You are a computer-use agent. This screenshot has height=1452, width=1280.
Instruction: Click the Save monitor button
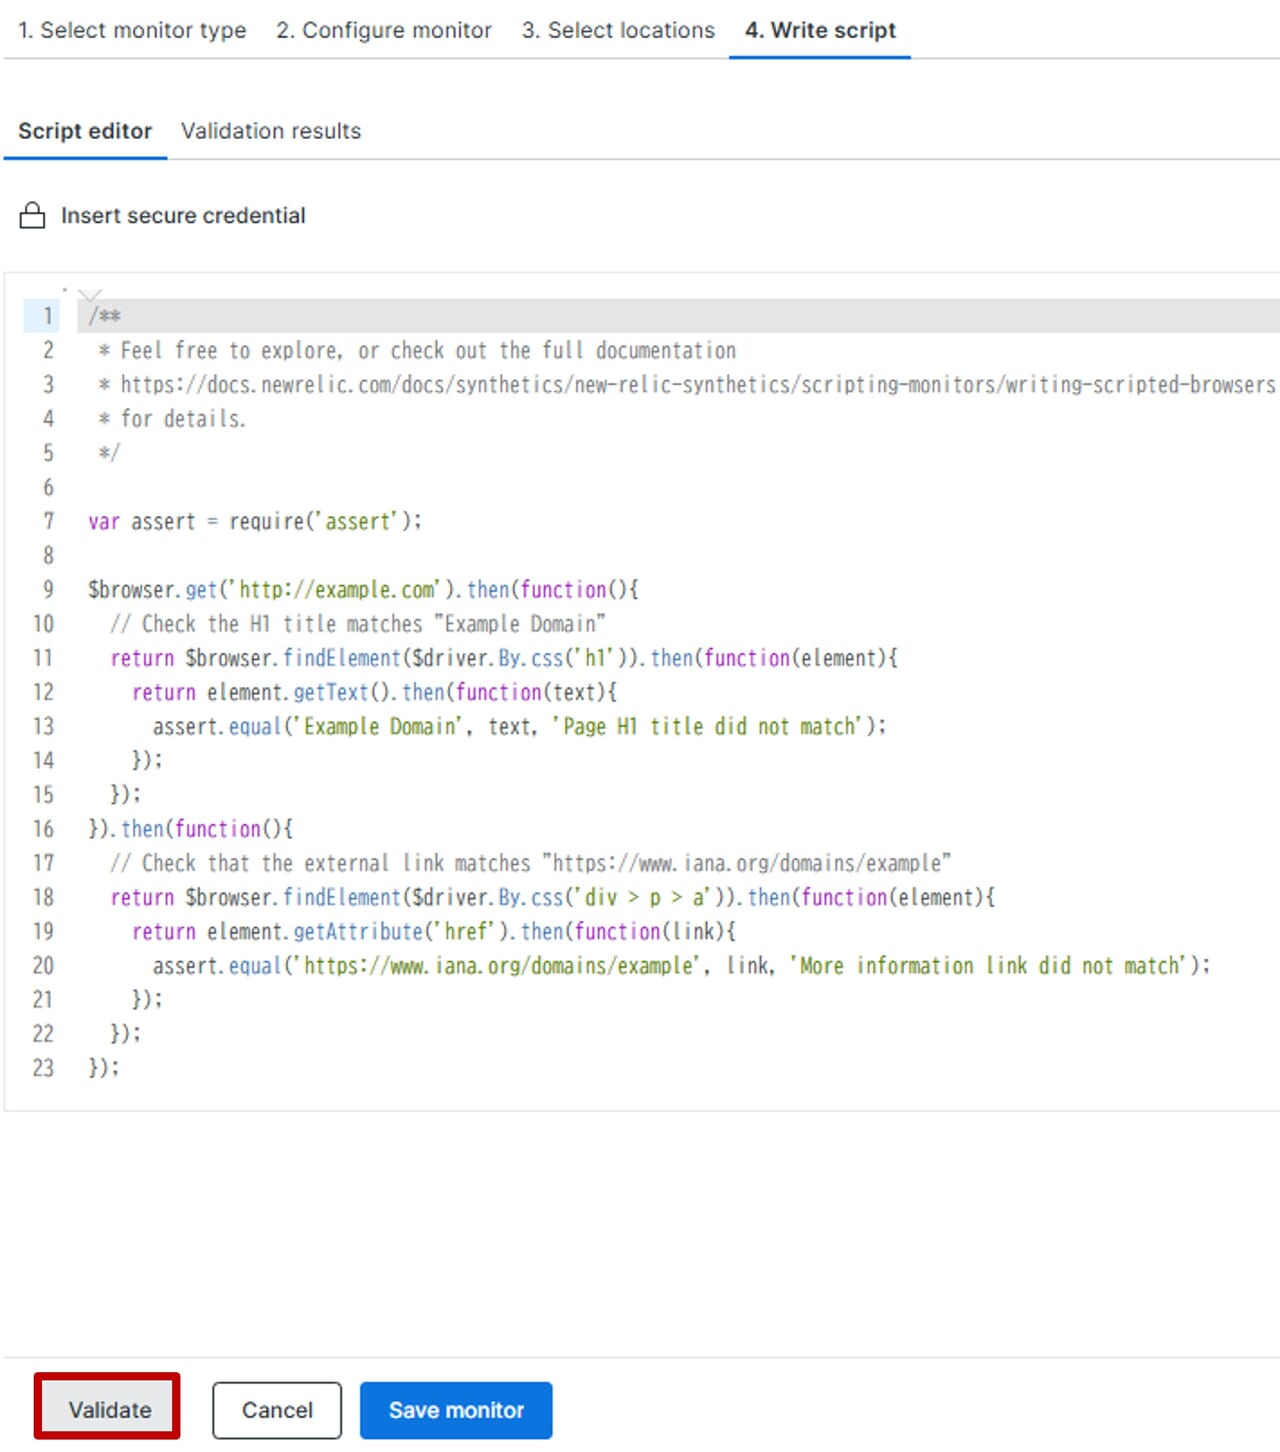(x=456, y=1410)
